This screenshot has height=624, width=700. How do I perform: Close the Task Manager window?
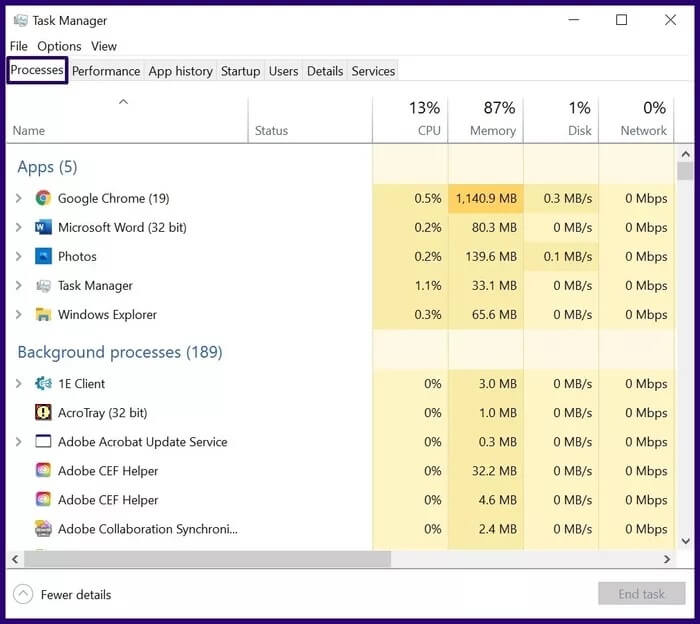point(670,20)
